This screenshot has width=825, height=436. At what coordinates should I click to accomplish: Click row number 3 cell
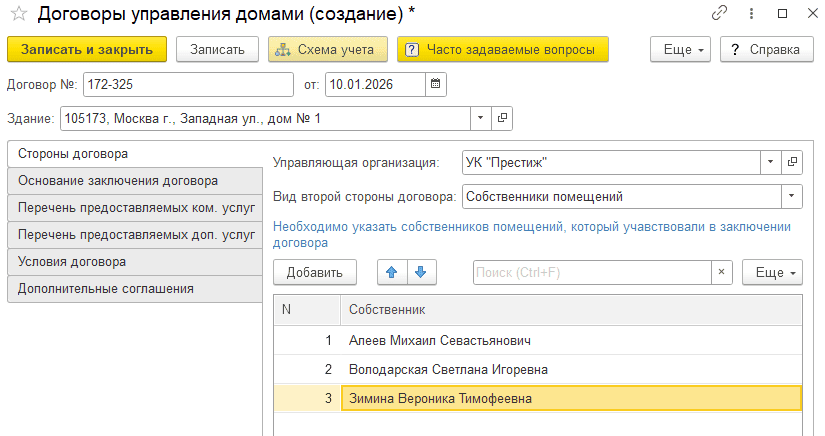307,398
